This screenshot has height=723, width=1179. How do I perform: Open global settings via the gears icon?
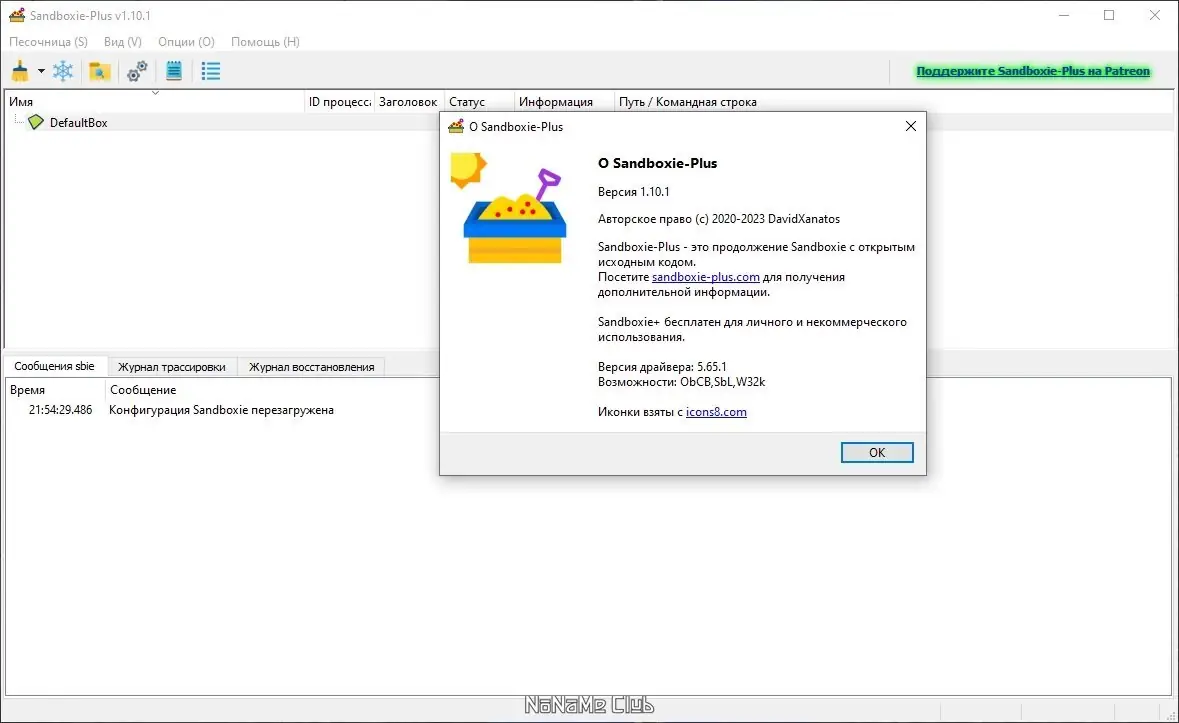(137, 71)
